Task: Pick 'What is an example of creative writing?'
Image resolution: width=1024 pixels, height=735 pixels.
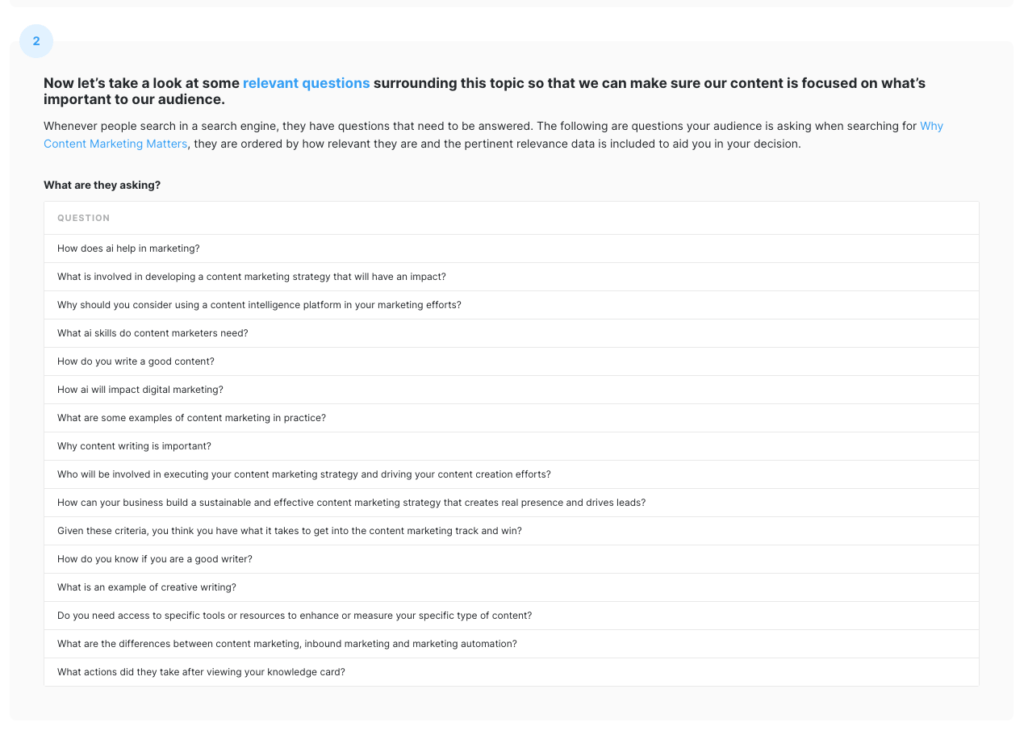Action: (x=147, y=587)
